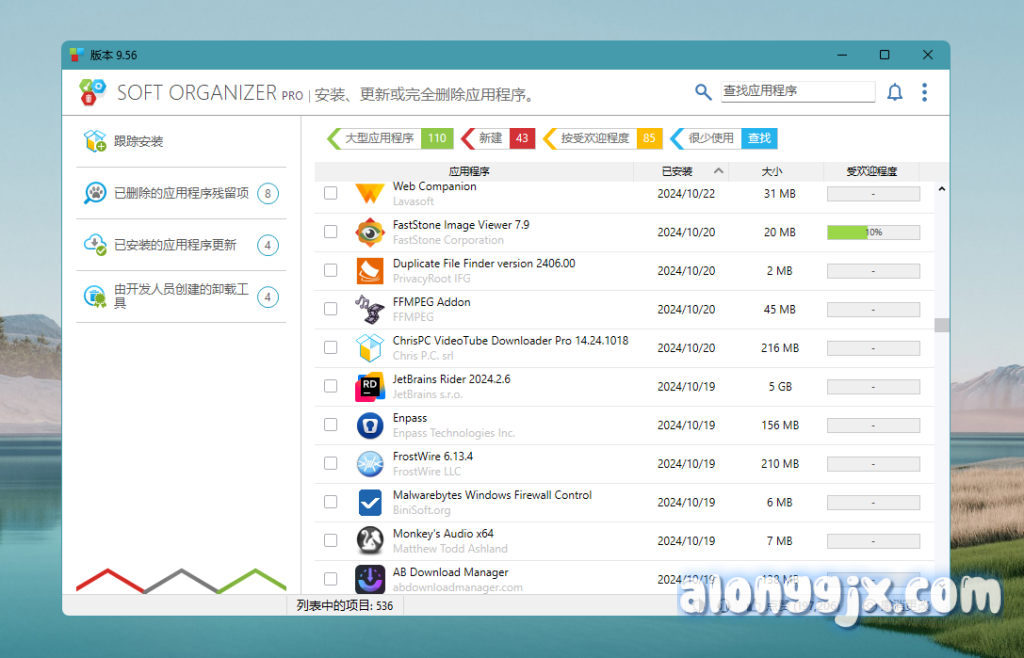Click the FastStone Image Viewer app icon
Viewport: 1024px width, 658px height.
(370, 232)
